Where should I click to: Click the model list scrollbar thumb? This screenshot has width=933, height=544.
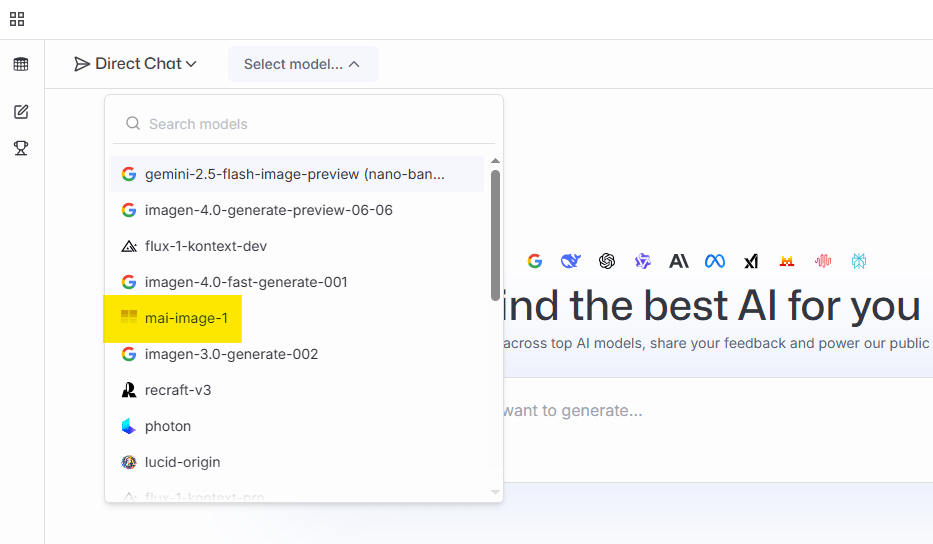point(495,235)
